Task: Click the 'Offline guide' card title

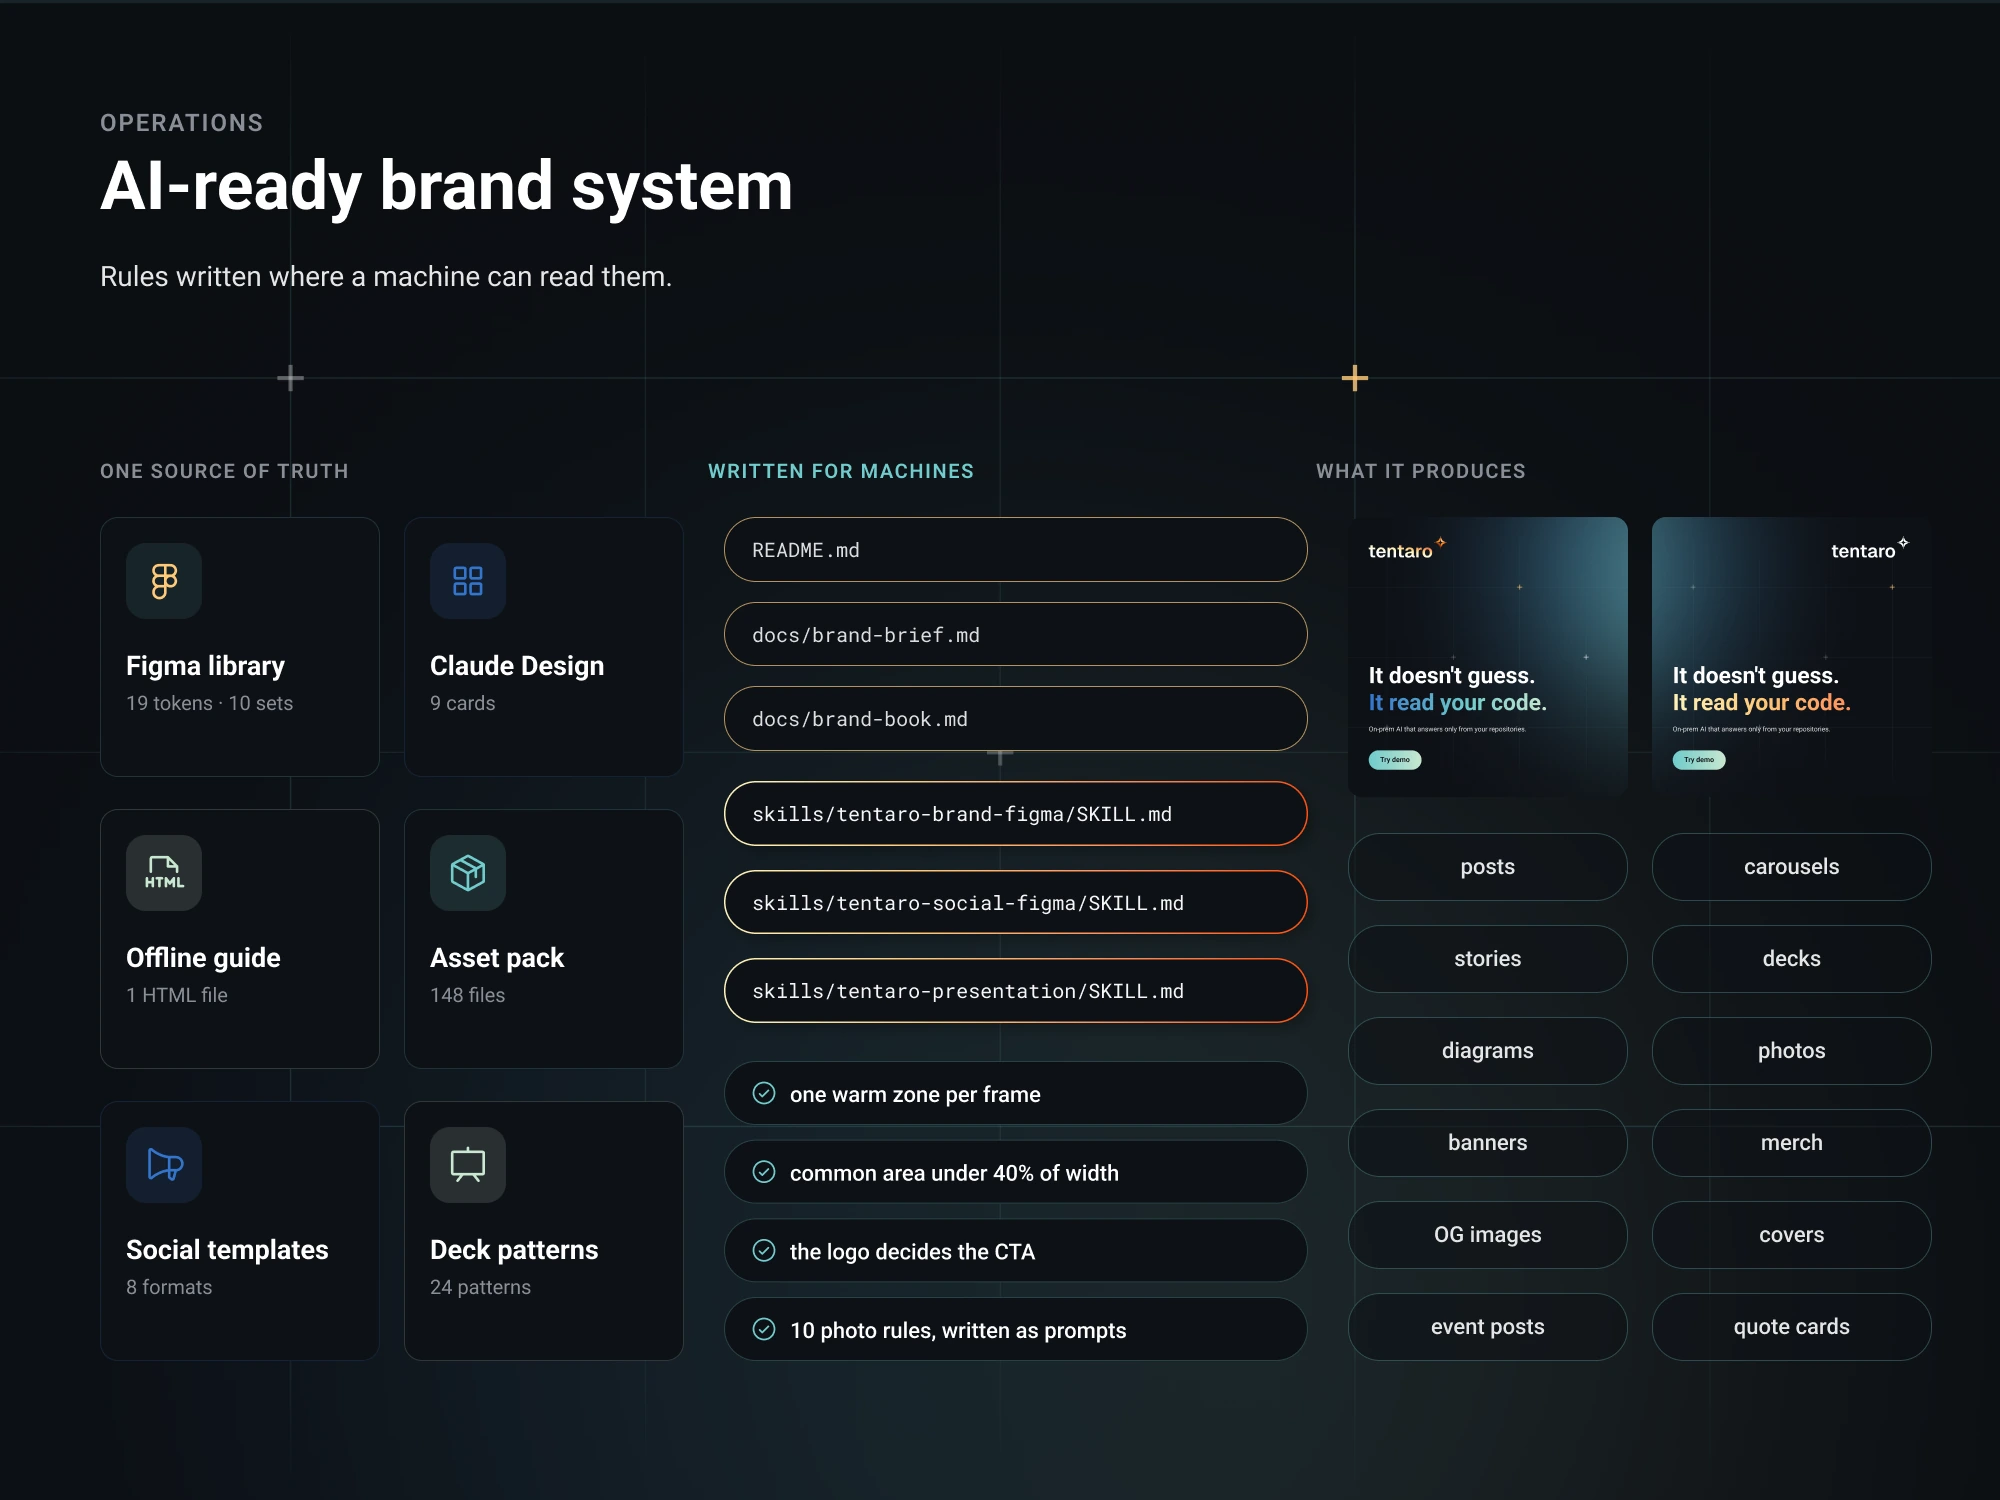Action: coord(203,958)
